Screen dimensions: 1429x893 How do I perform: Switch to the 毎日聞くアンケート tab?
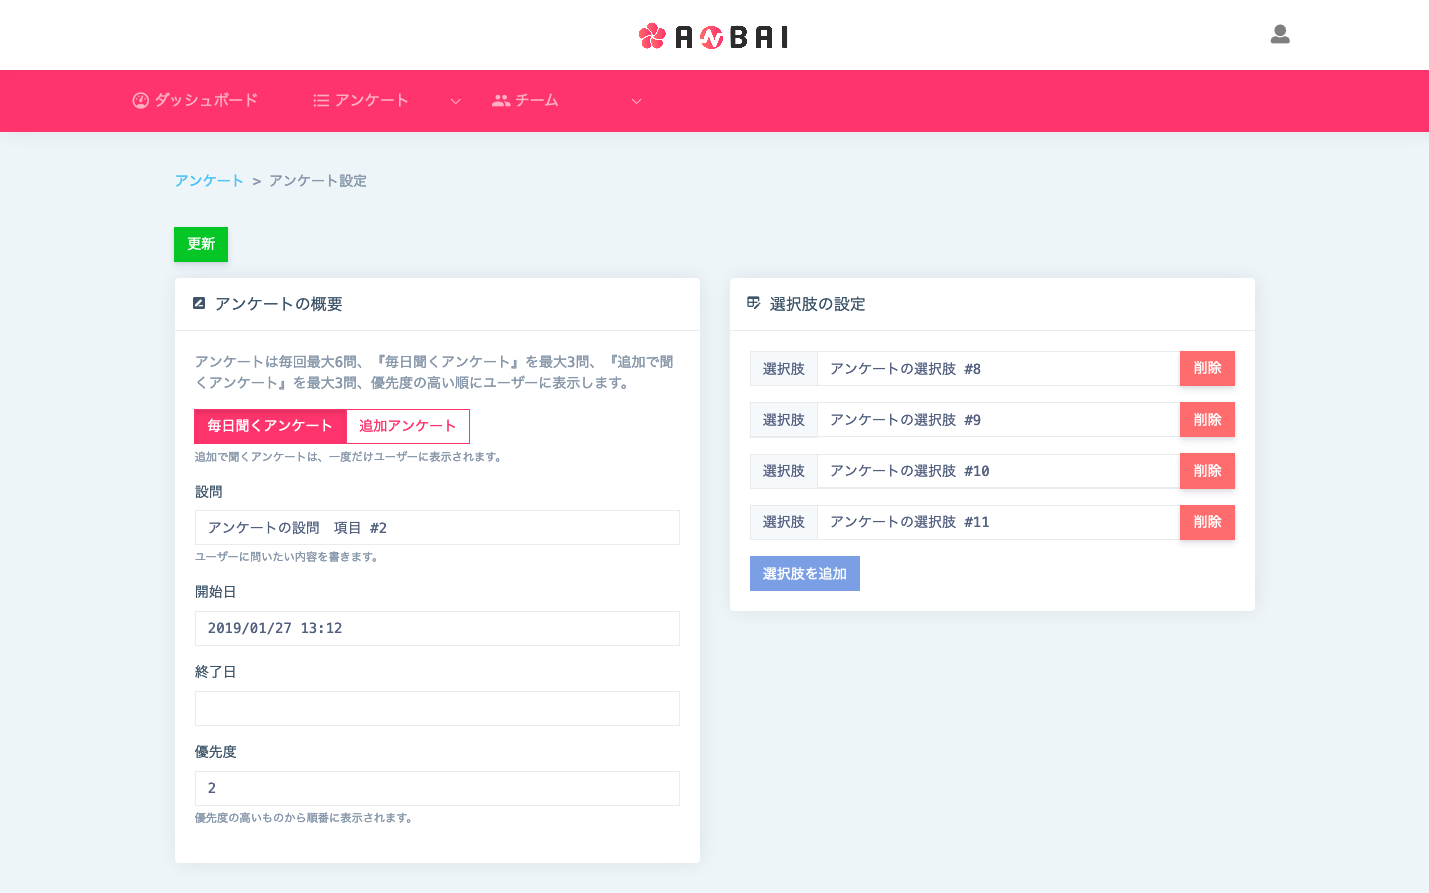pyautogui.click(x=270, y=426)
